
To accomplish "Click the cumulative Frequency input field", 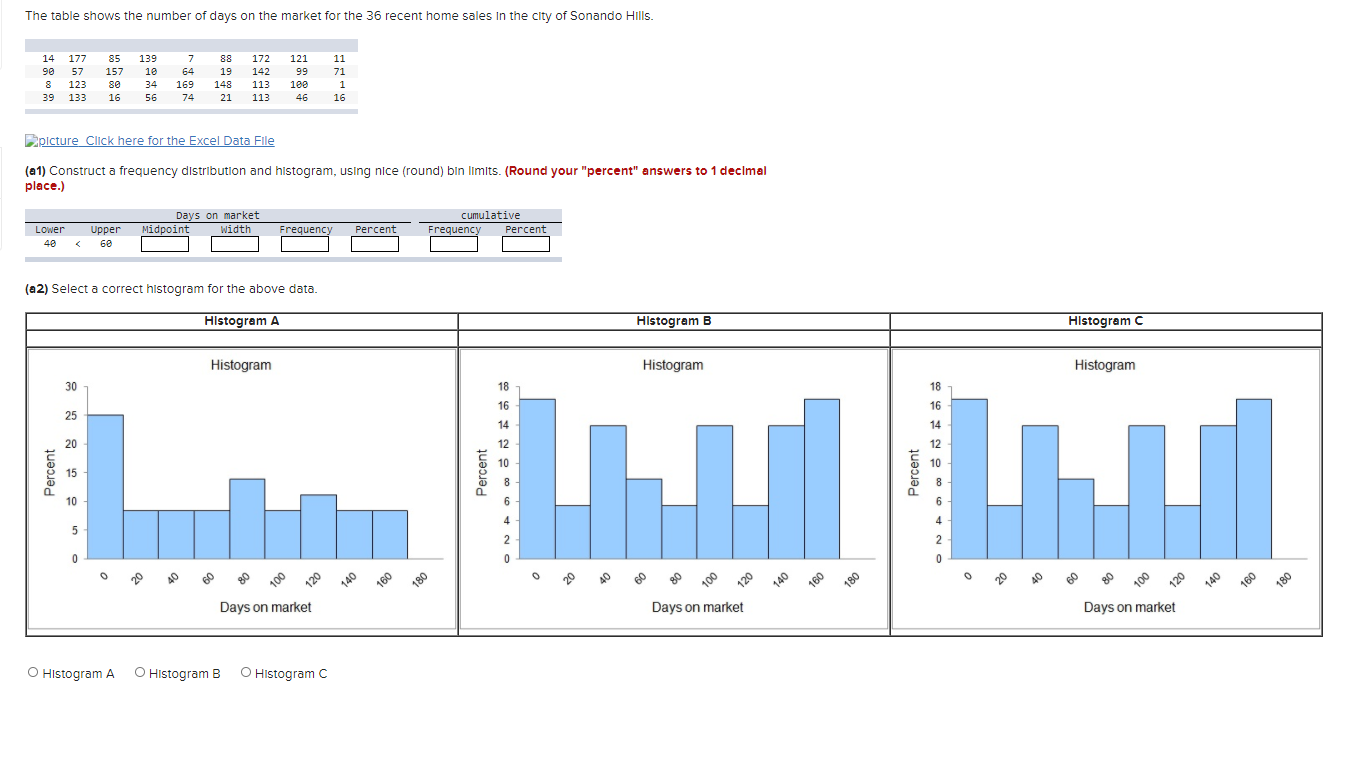I will [x=454, y=243].
